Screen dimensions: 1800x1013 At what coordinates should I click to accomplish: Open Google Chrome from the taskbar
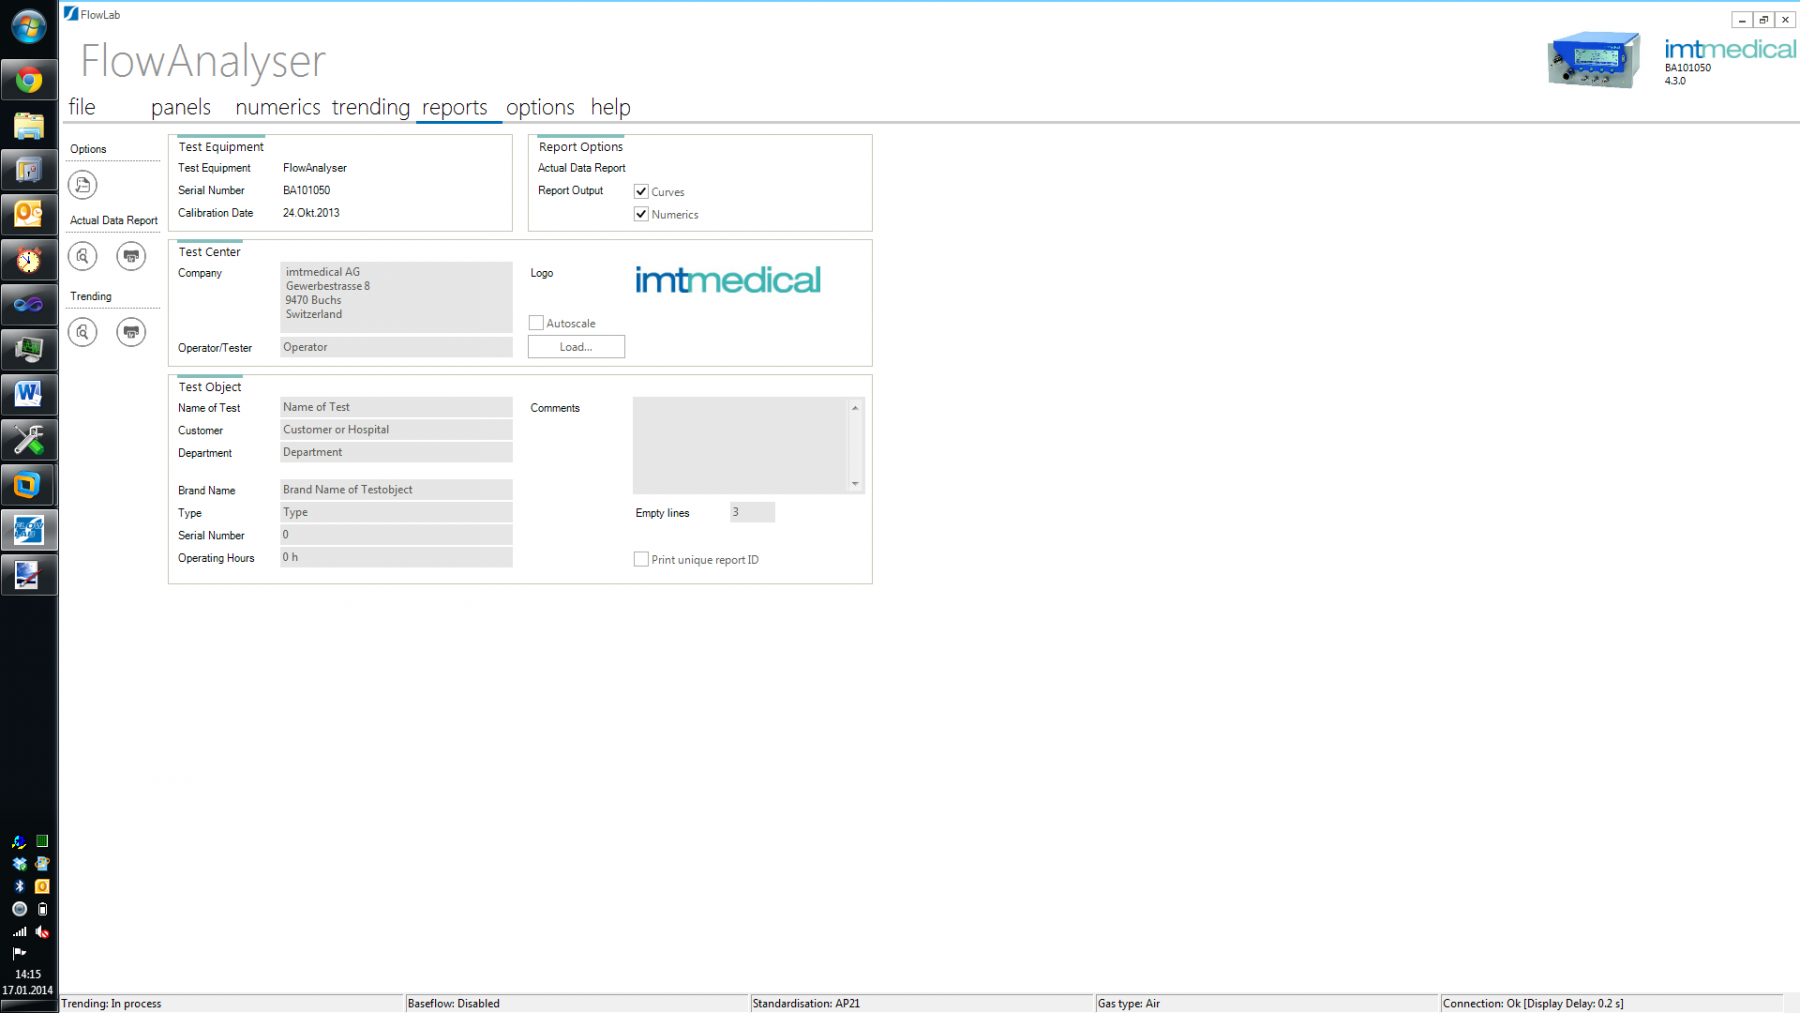29,79
